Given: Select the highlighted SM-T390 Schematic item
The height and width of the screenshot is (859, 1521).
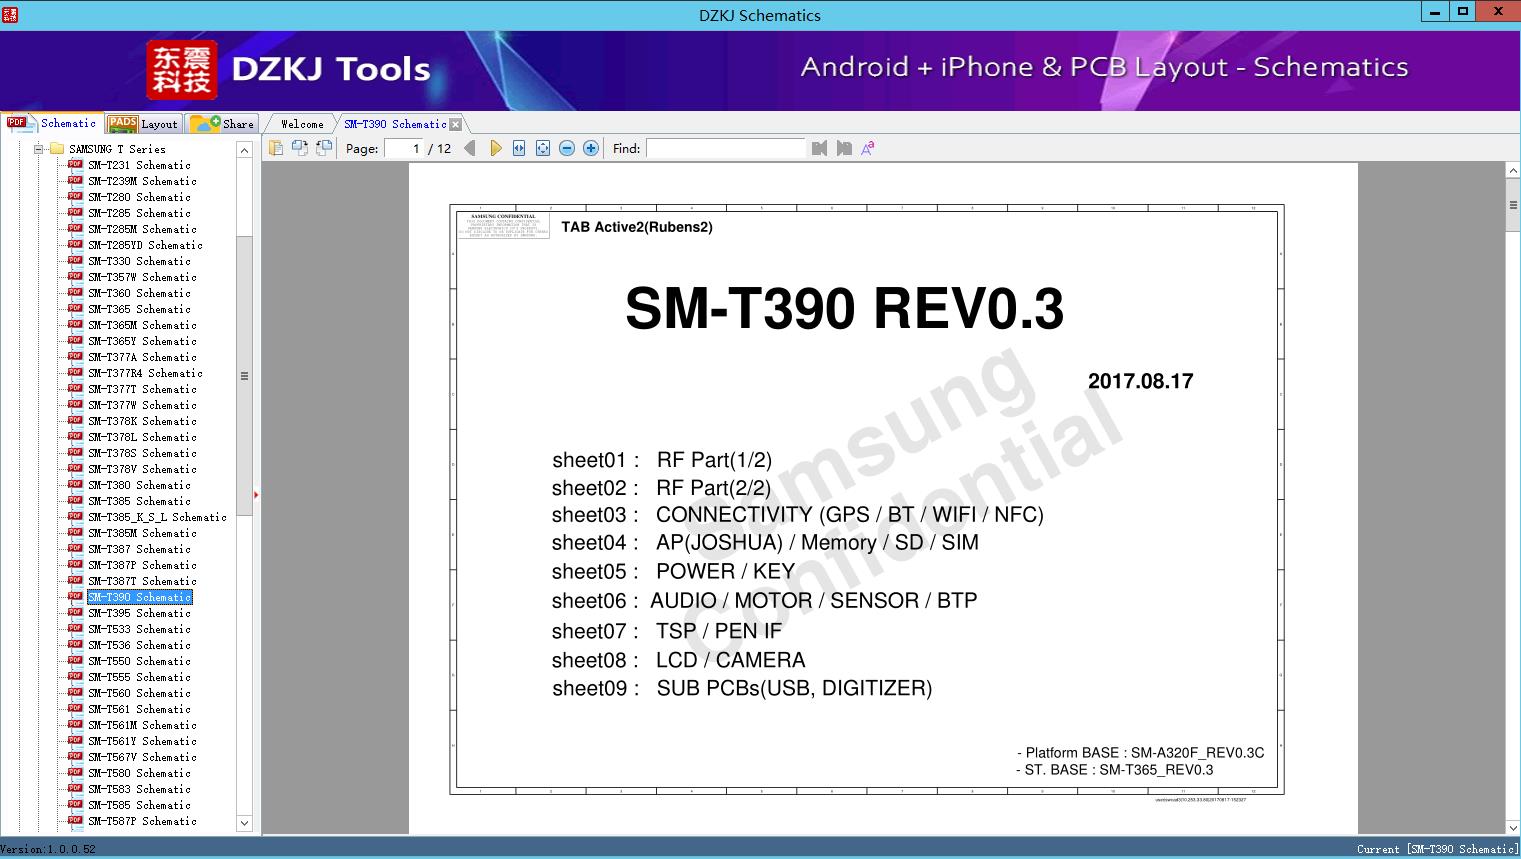Looking at the screenshot, I should click(139, 597).
